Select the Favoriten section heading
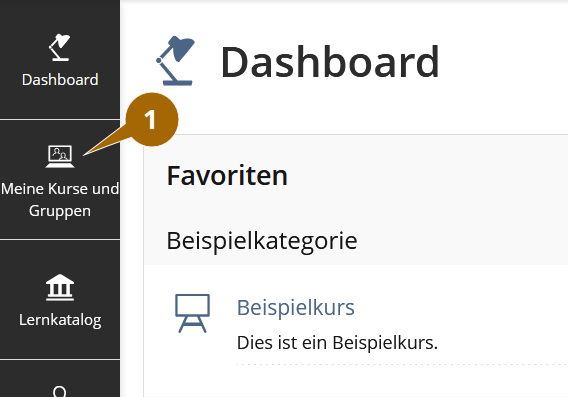568x397 pixels. point(227,176)
